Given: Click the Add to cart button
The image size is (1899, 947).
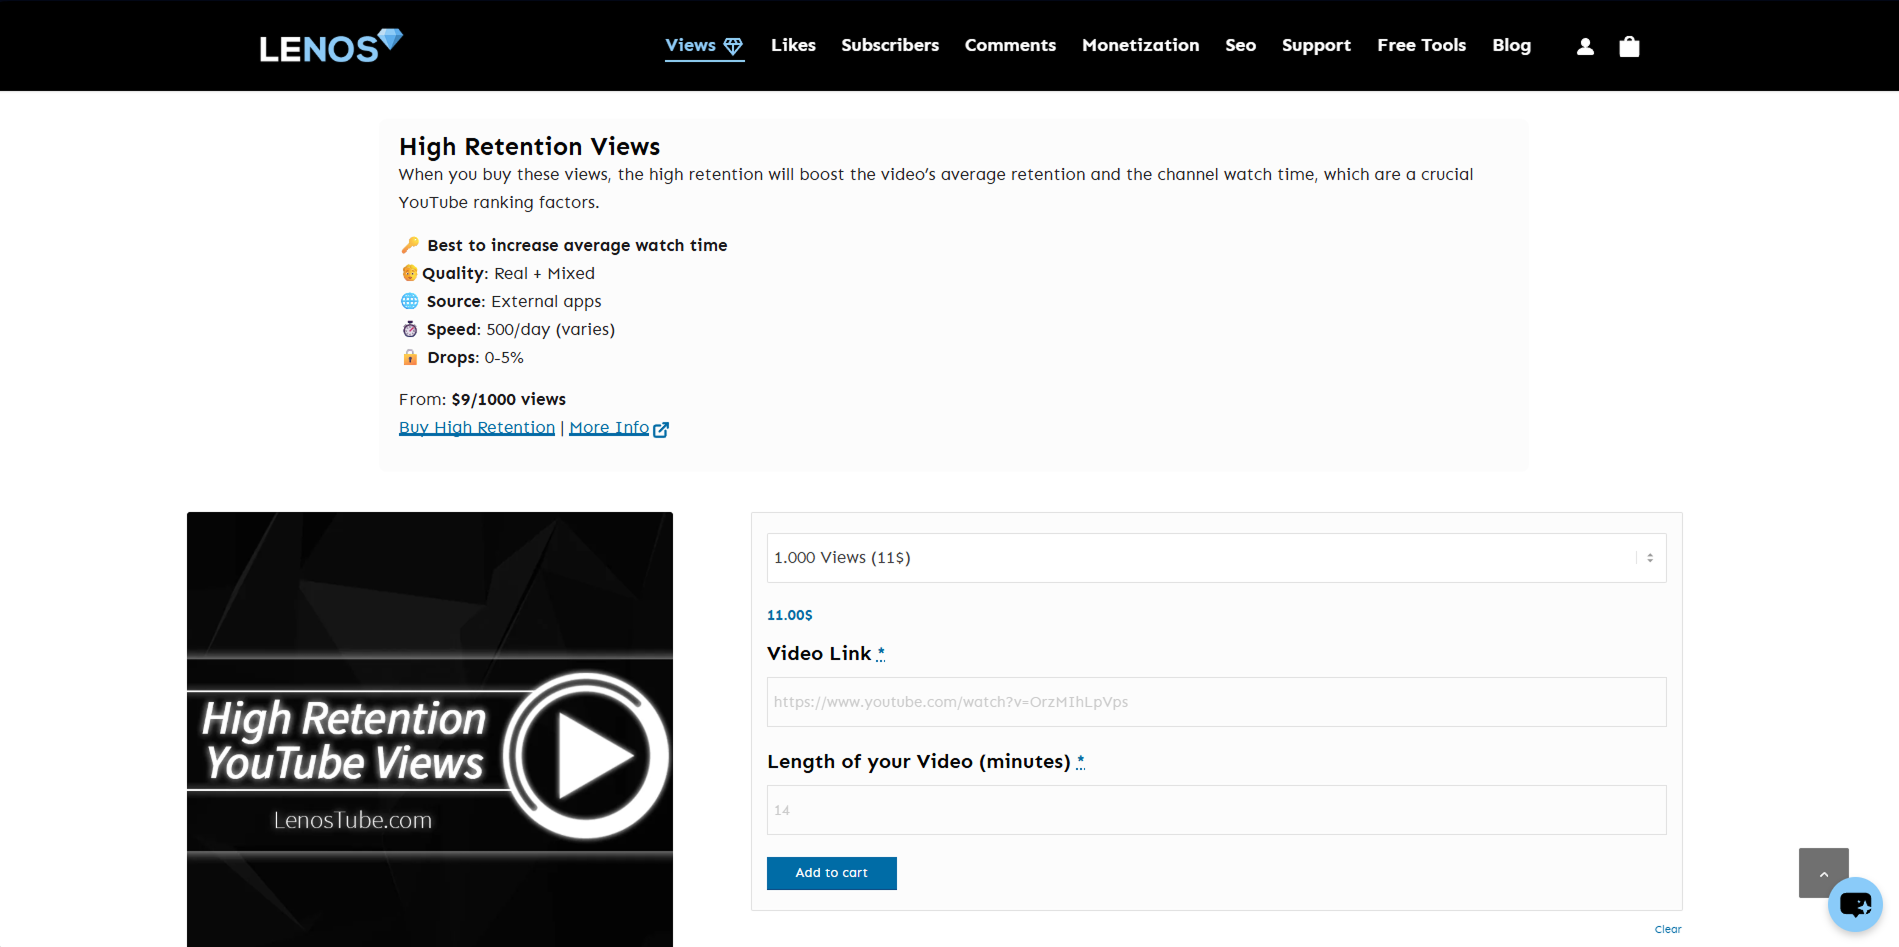Looking at the screenshot, I should 832,873.
